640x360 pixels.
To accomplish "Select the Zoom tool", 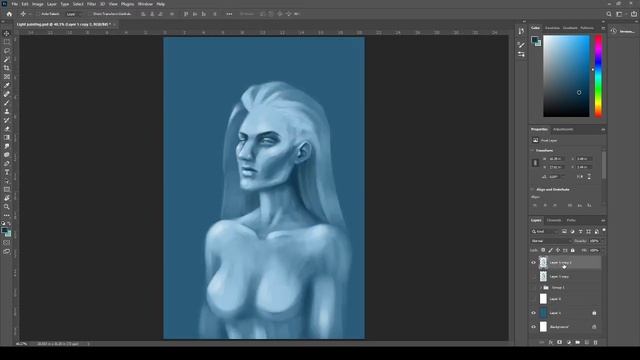I will click(x=7, y=207).
